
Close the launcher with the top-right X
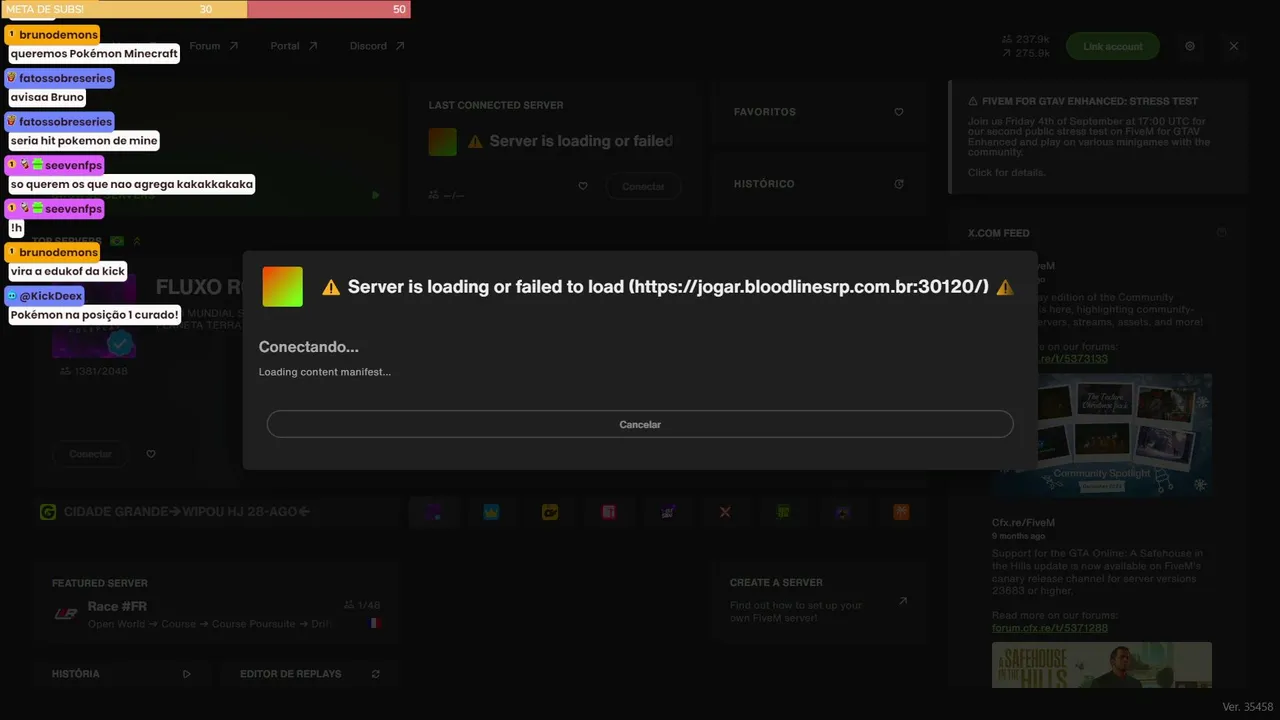pos(1234,46)
